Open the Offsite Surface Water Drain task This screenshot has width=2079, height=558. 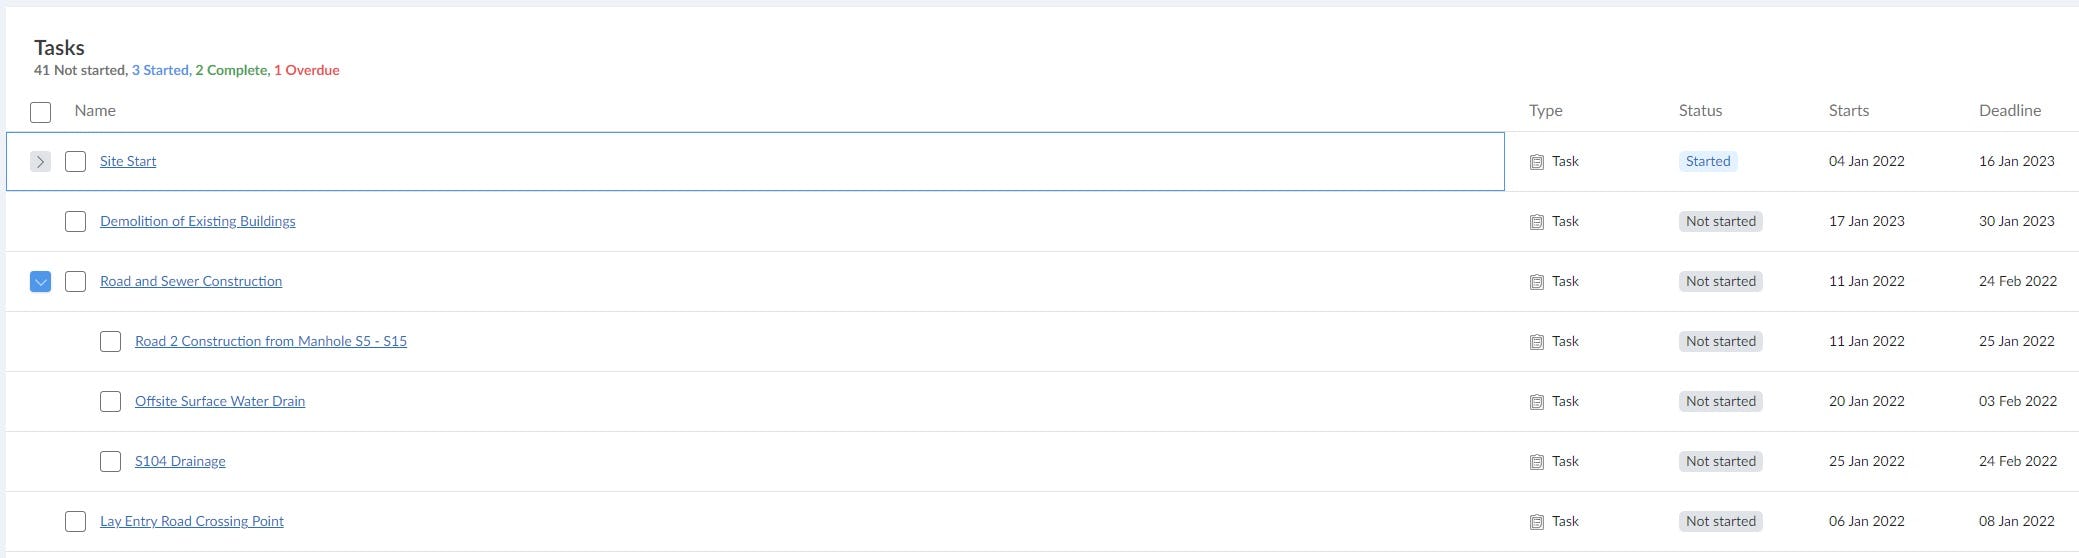coord(220,401)
